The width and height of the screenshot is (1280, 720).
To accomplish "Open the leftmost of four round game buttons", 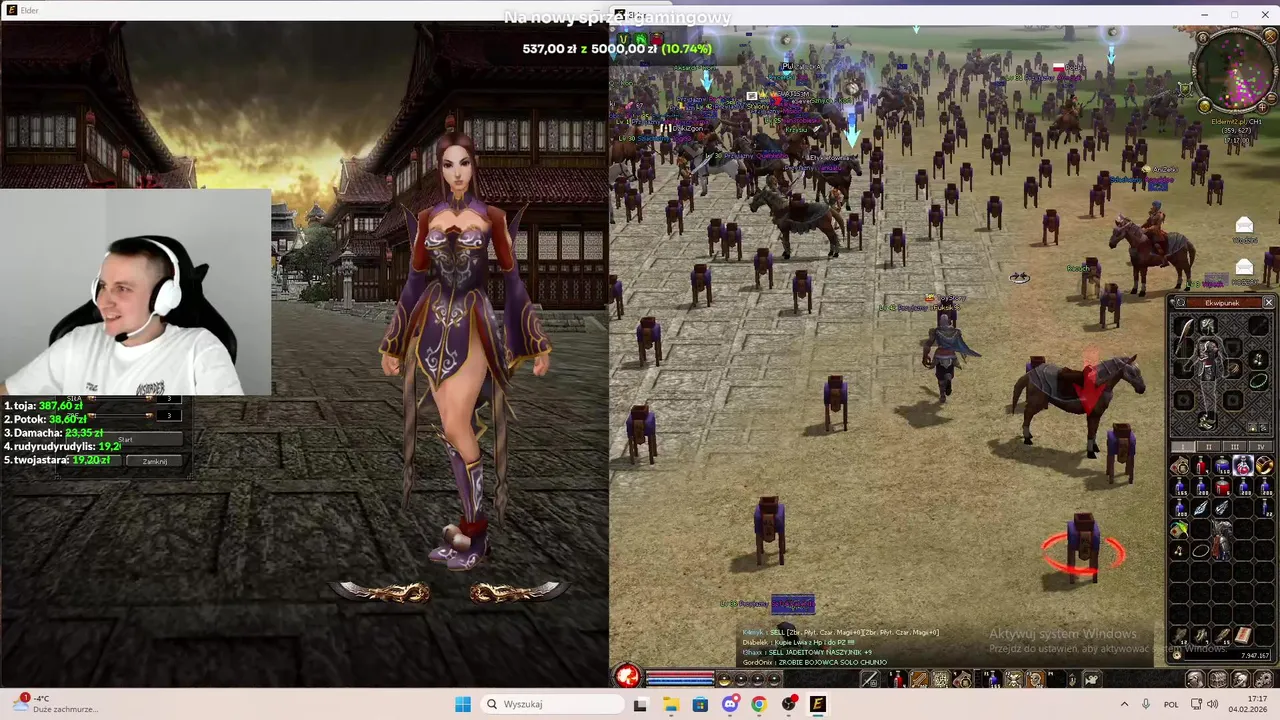I will (1194, 679).
